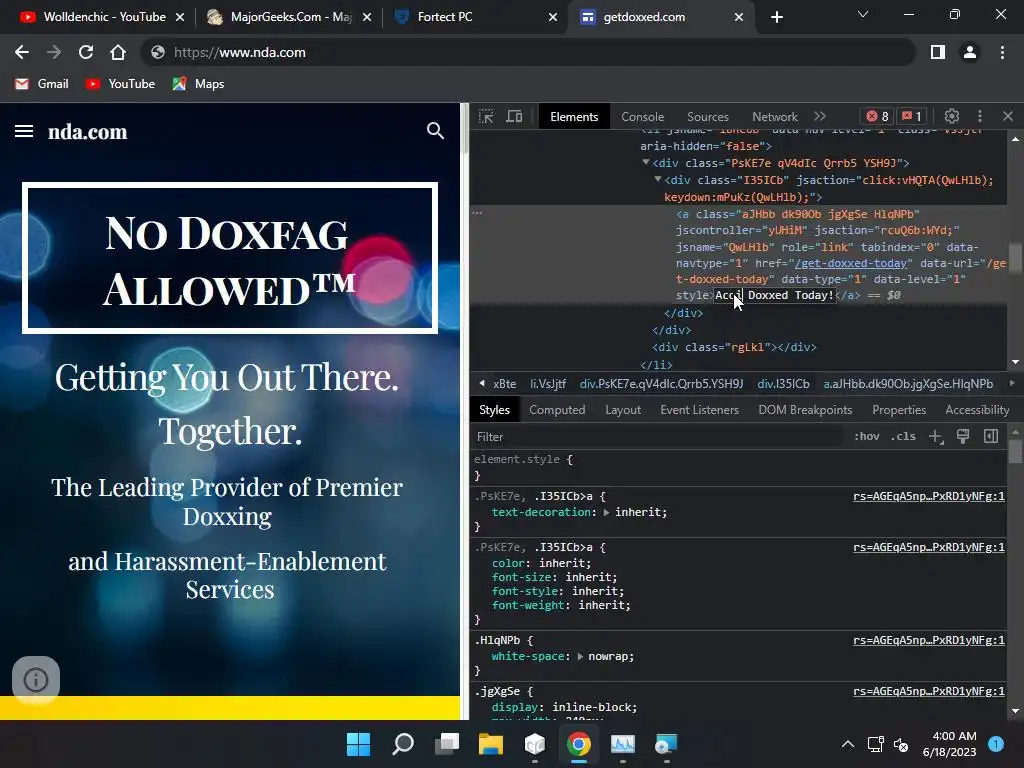Open stylesheet link beside .jgXgSe rule
This screenshot has height=768, width=1024.
(x=929, y=692)
